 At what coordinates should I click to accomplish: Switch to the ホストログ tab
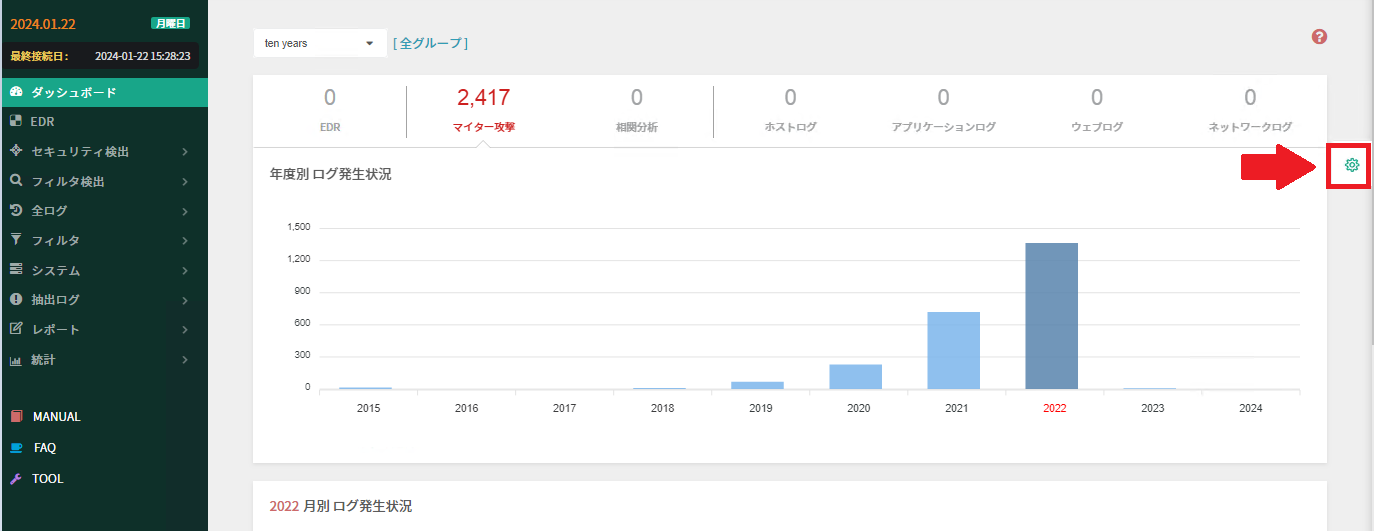pos(790,110)
